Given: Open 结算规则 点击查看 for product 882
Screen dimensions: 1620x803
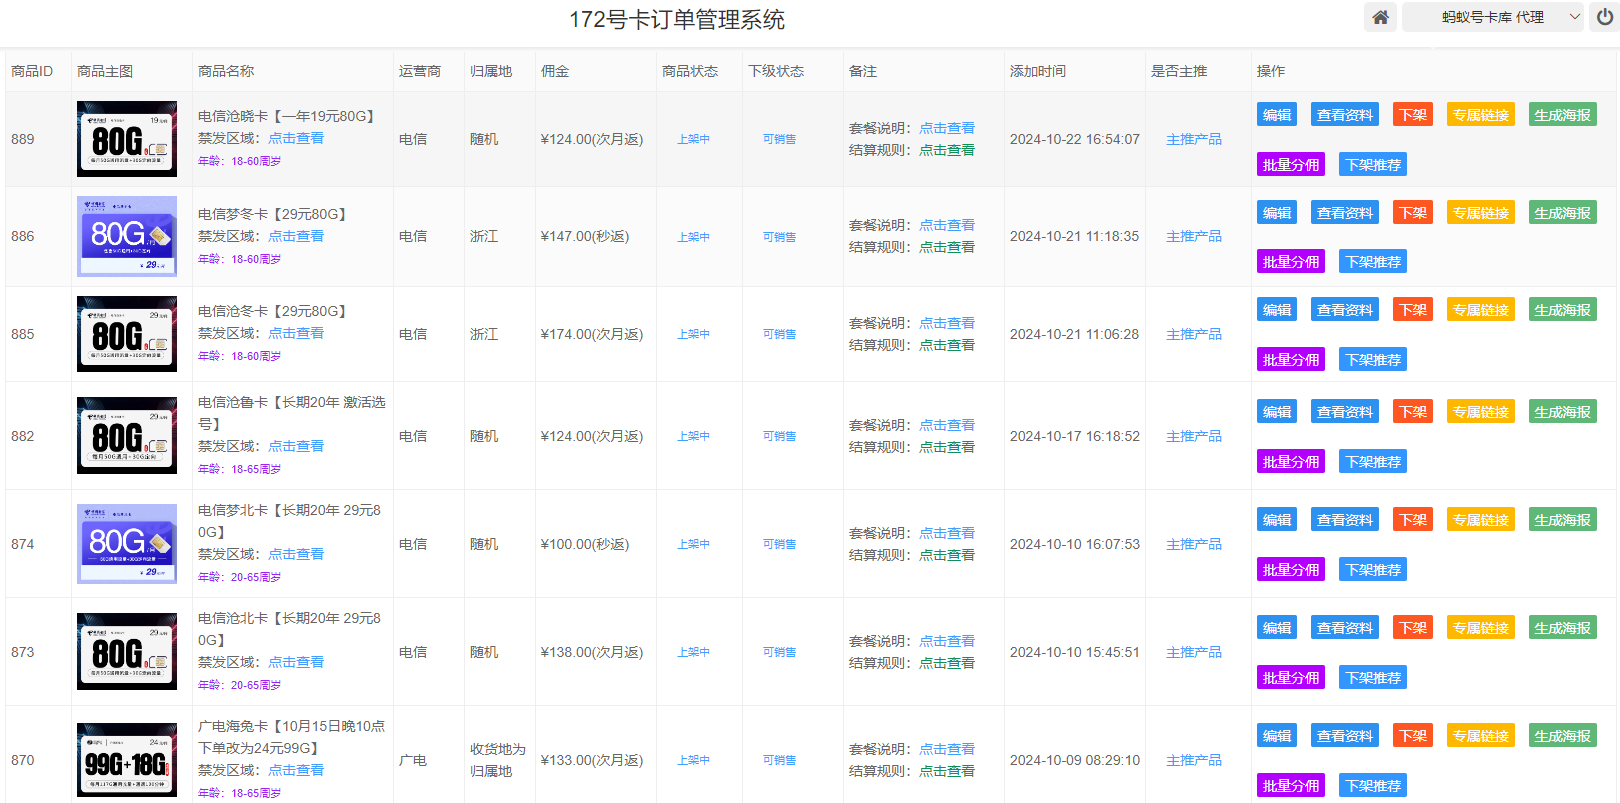Looking at the screenshot, I should tap(947, 447).
